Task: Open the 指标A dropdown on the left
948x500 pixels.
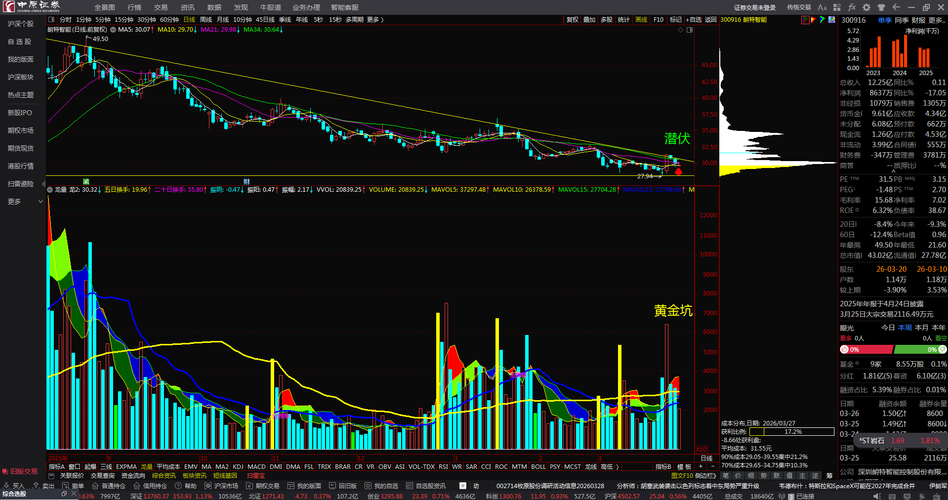Action: [56, 467]
